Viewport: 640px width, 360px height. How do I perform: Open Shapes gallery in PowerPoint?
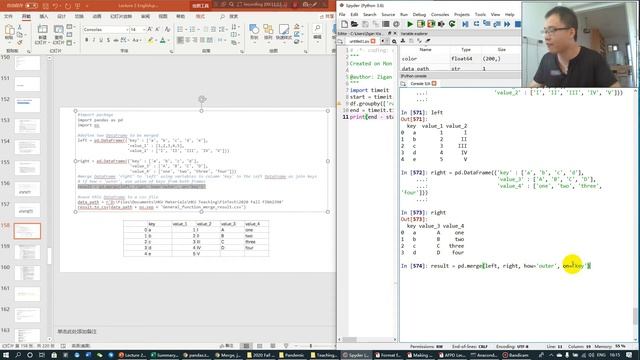point(254,32)
